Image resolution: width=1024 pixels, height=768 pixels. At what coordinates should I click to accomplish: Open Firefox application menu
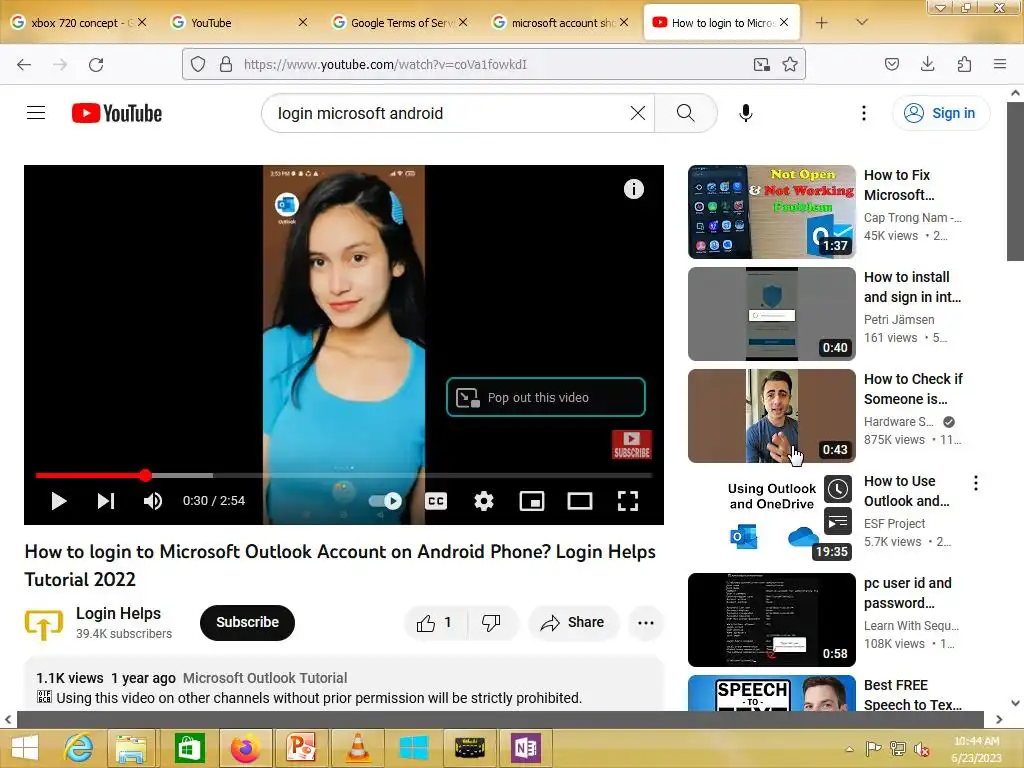coord(1000,65)
